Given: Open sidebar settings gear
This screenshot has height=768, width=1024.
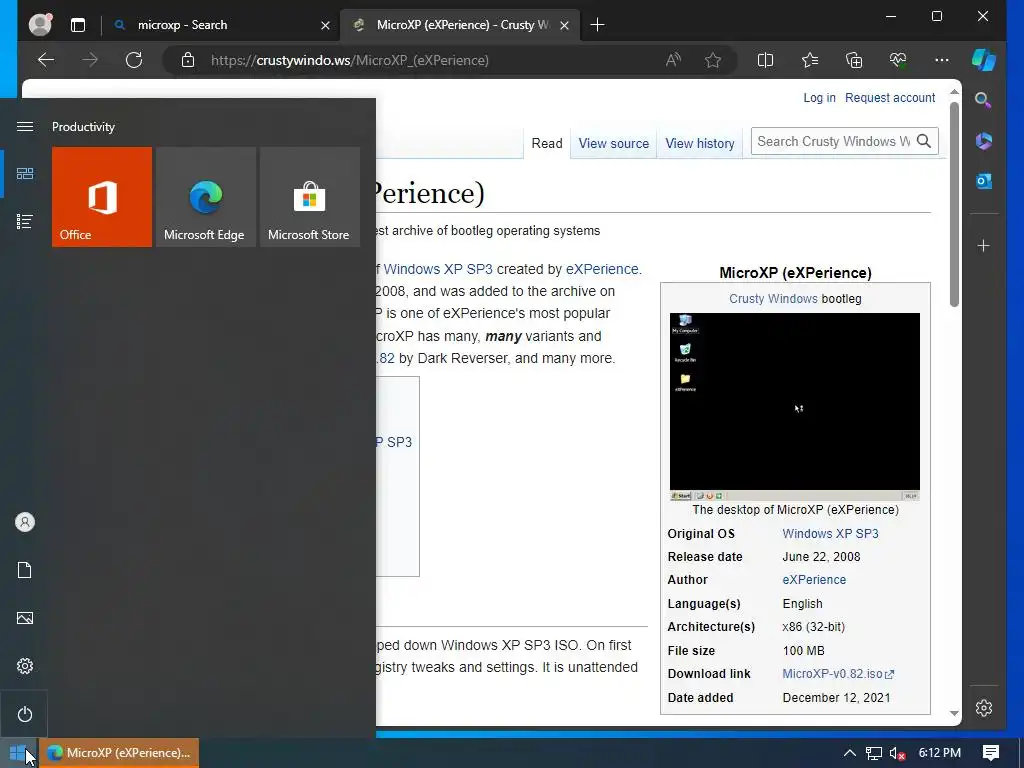Looking at the screenshot, I should pyautogui.click(x=984, y=708).
